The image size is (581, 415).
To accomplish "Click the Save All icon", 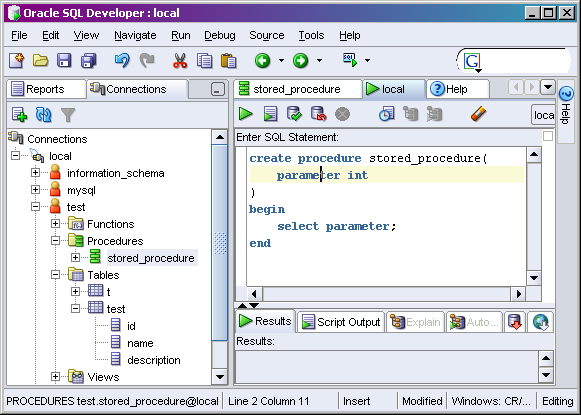I will click(x=88, y=60).
